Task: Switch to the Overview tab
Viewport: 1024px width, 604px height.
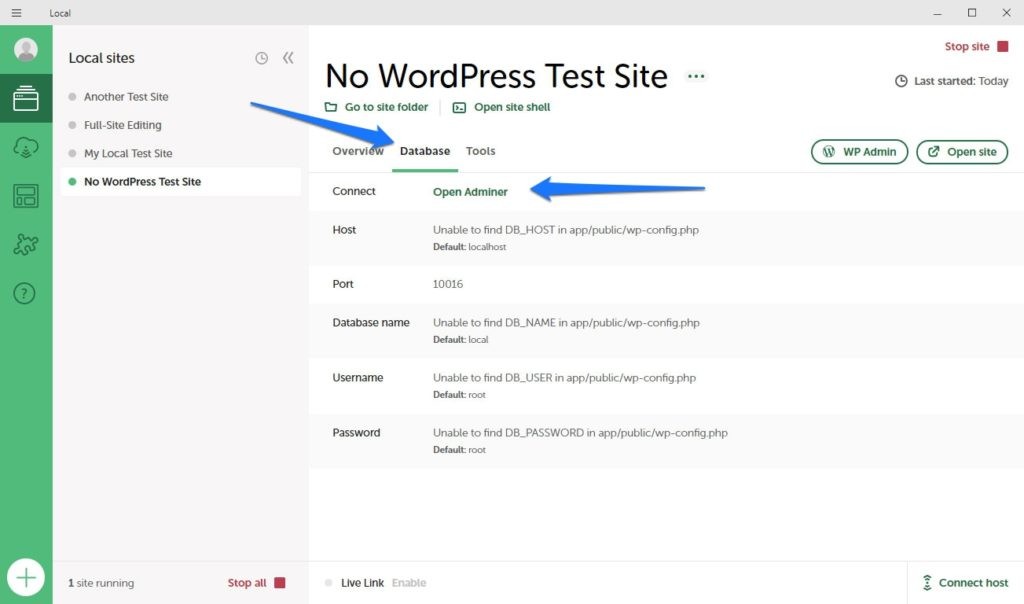Action: tap(358, 151)
